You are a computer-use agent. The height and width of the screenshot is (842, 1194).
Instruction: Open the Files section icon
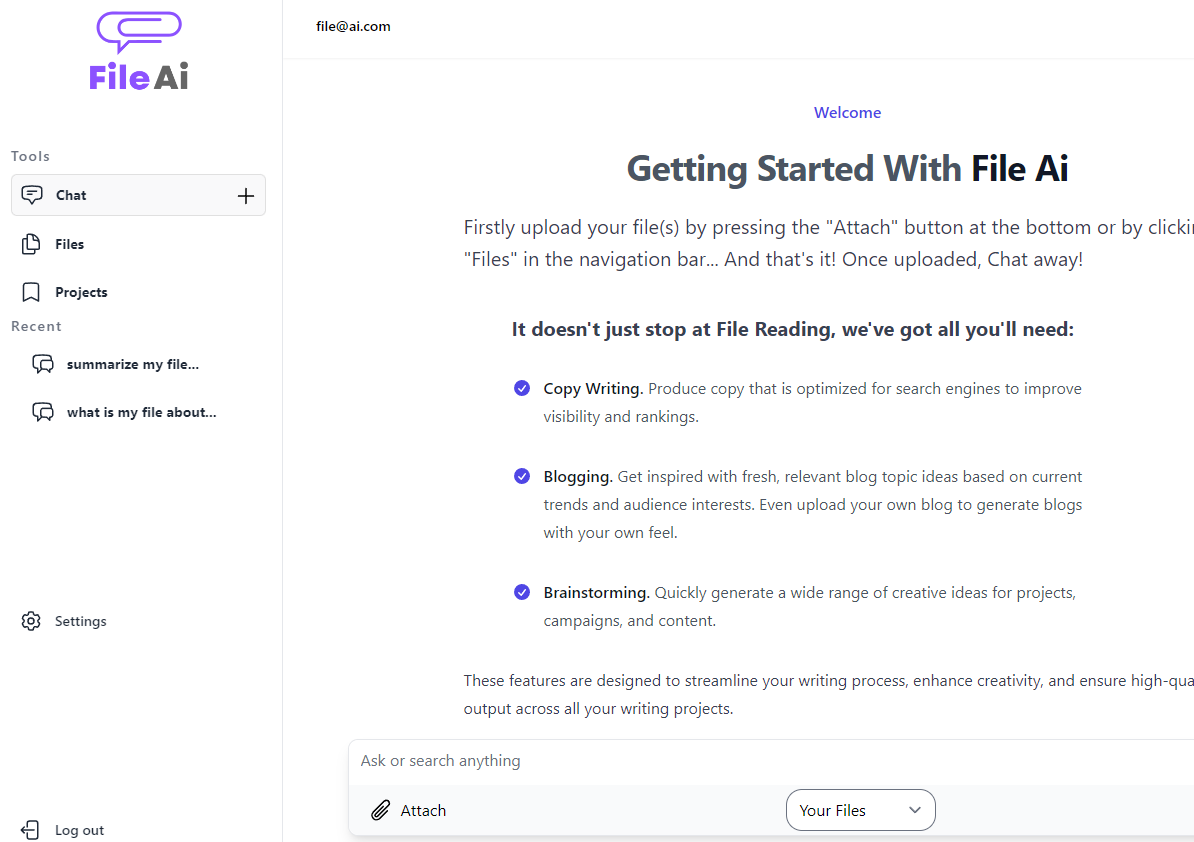point(31,243)
